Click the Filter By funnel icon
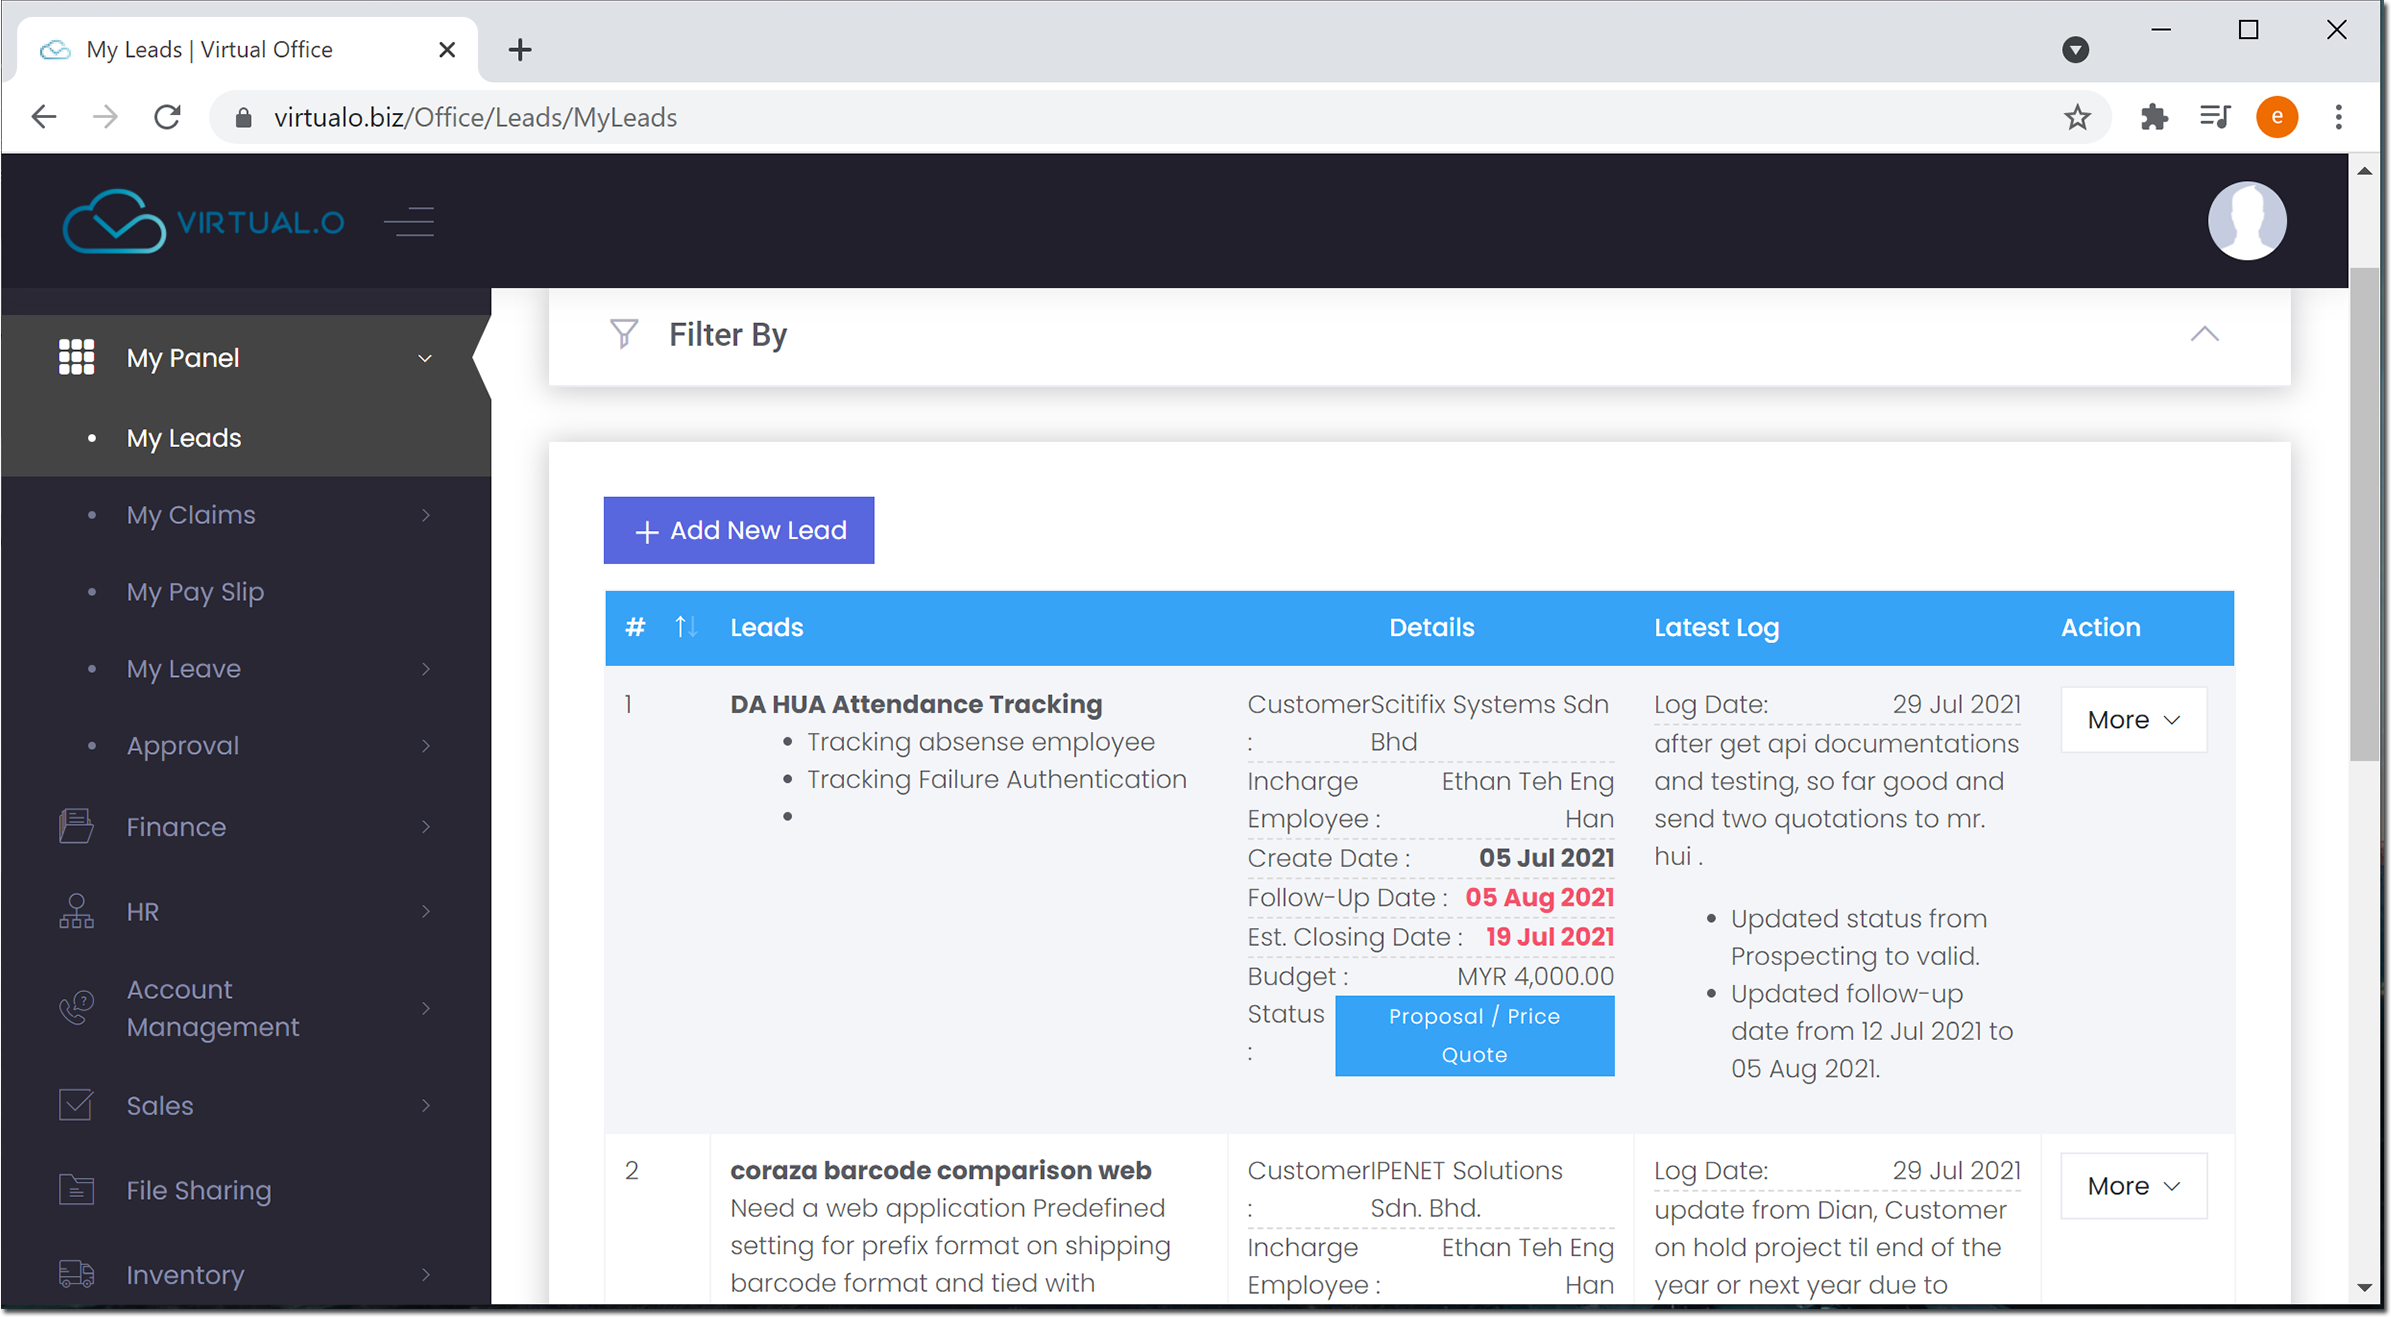The width and height of the screenshot is (2391, 1317). coord(624,334)
